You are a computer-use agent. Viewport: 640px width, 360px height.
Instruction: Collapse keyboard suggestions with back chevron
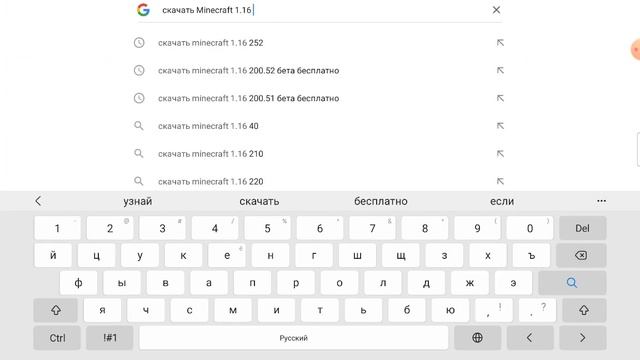point(38,201)
